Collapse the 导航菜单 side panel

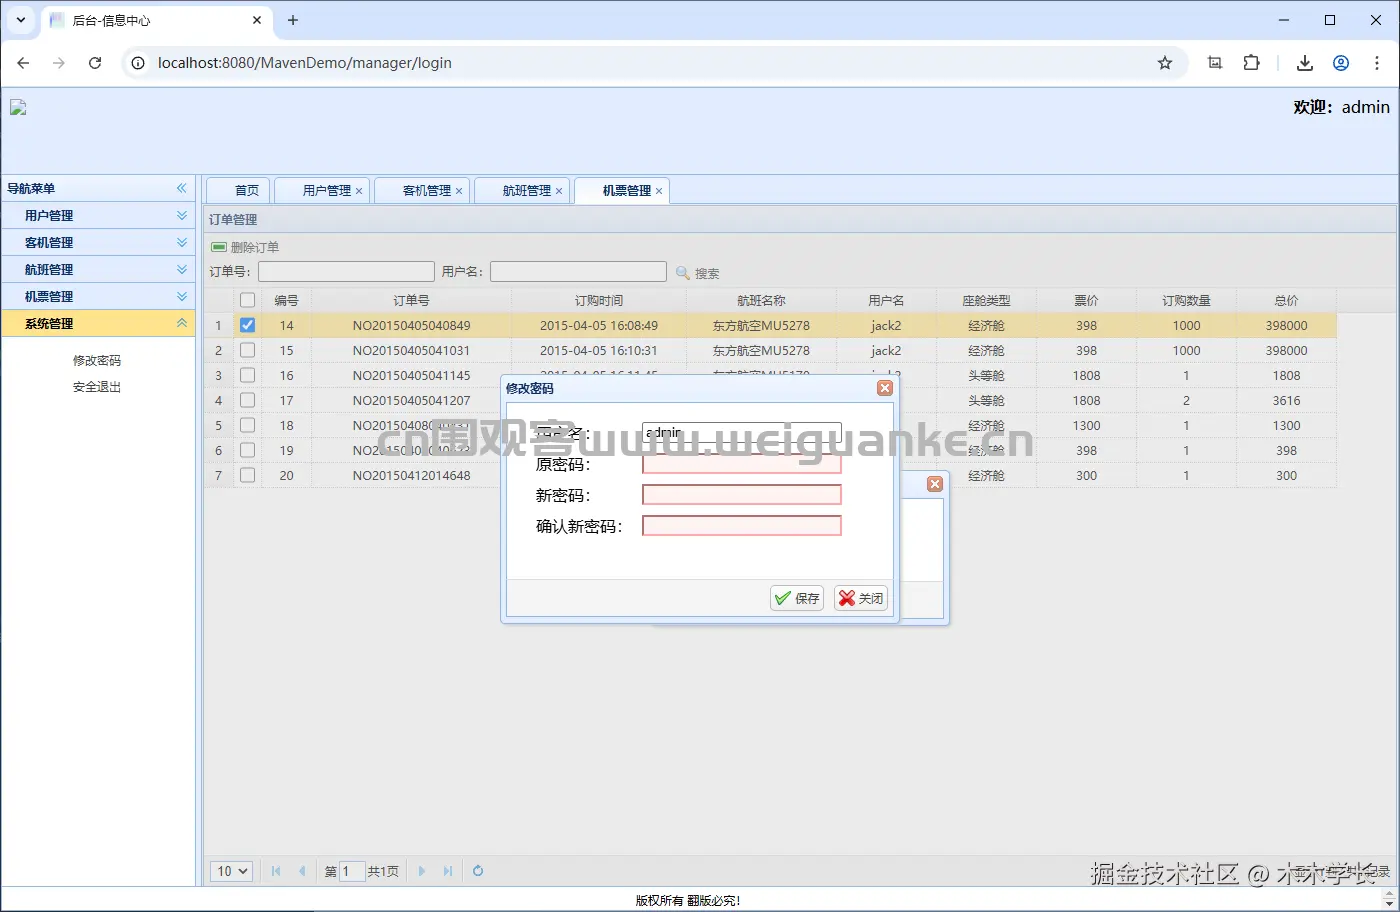[182, 188]
